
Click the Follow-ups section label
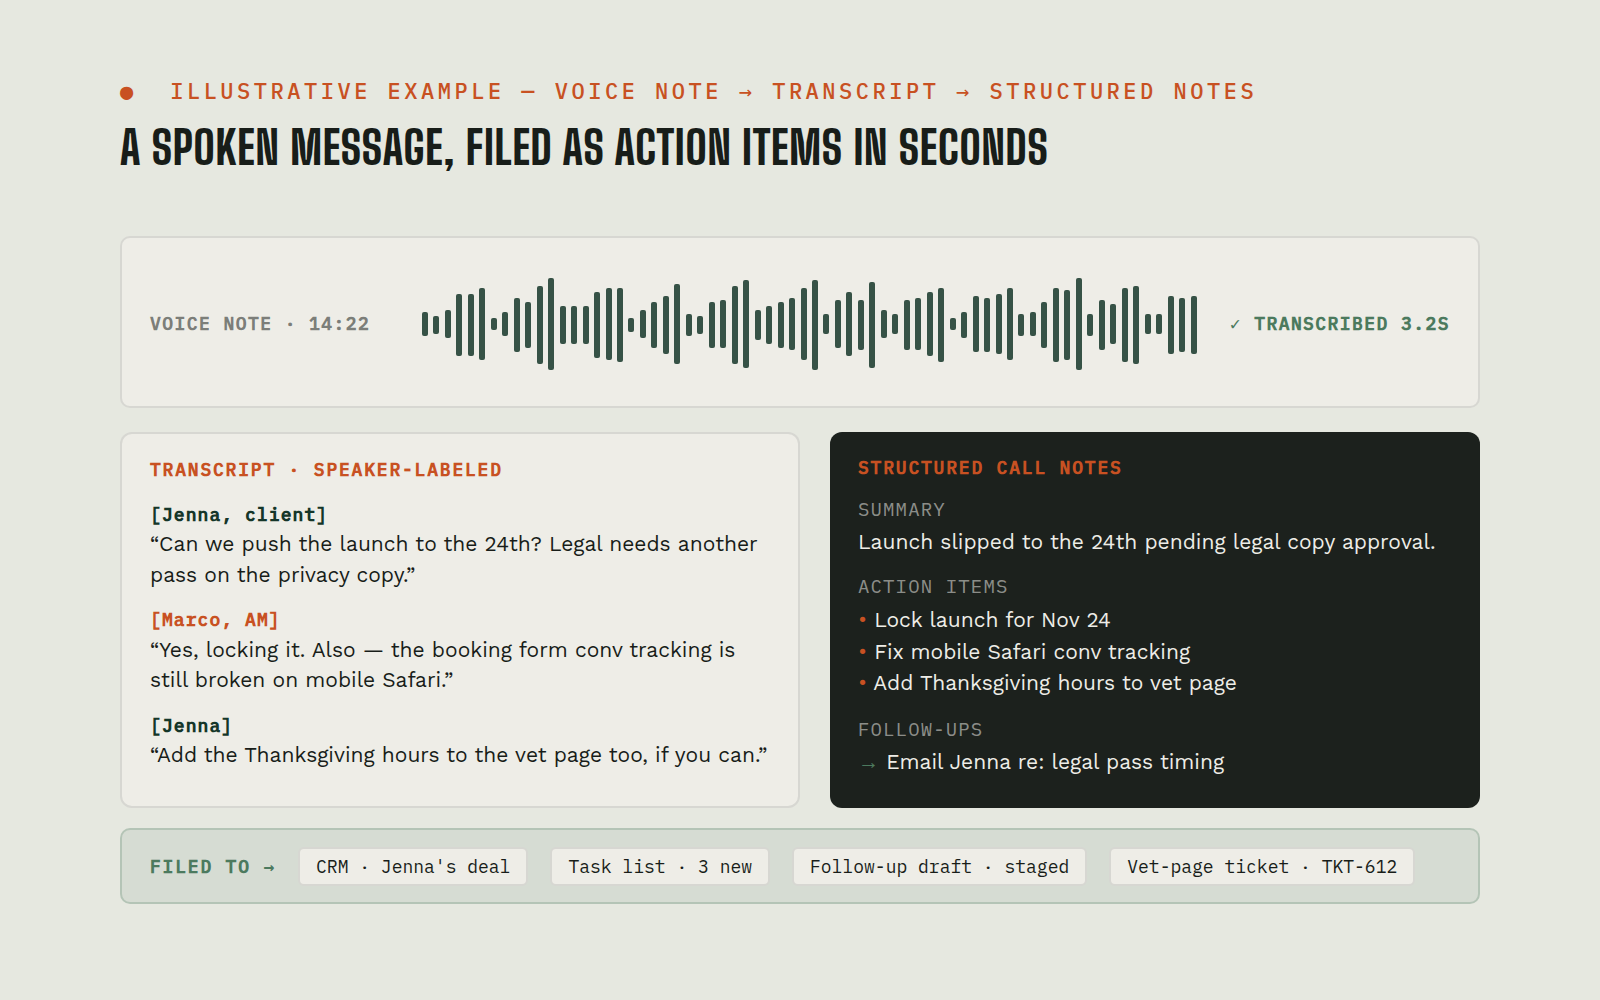920,730
